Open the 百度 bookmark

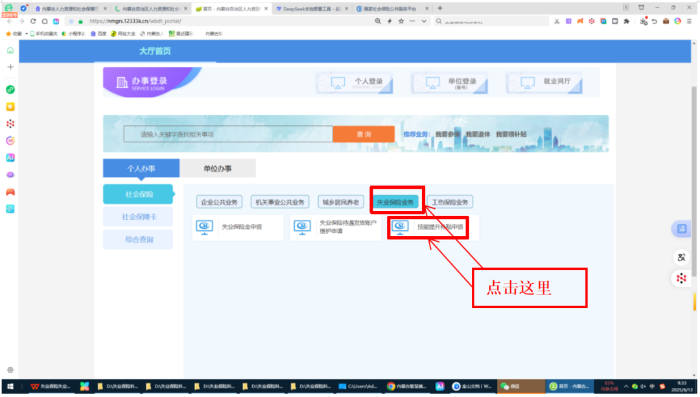click(x=99, y=33)
